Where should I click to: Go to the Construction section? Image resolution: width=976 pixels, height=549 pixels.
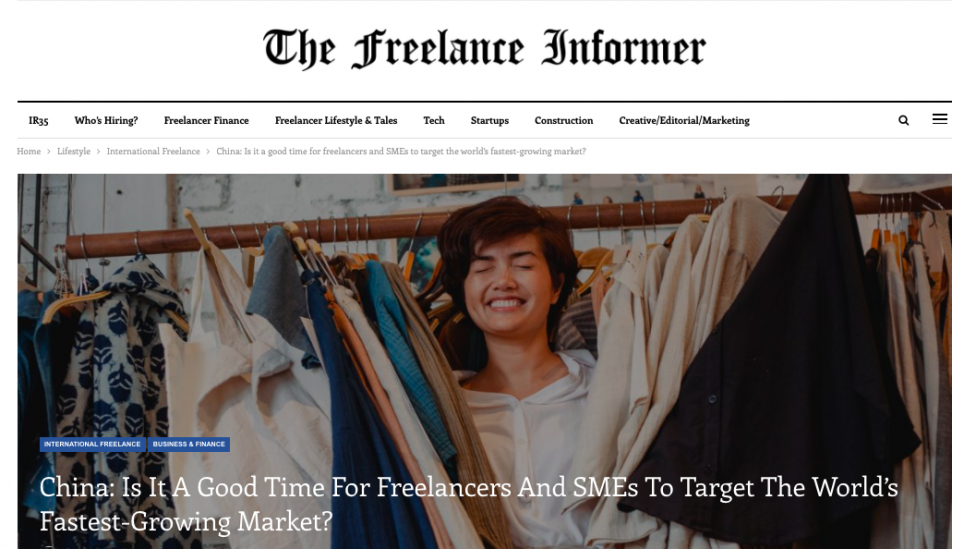coord(563,121)
